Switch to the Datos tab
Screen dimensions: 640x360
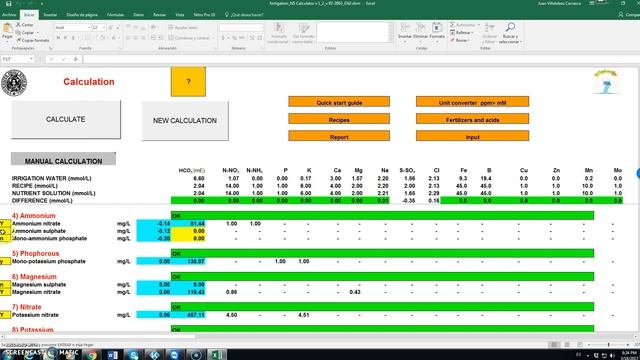tap(138, 15)
